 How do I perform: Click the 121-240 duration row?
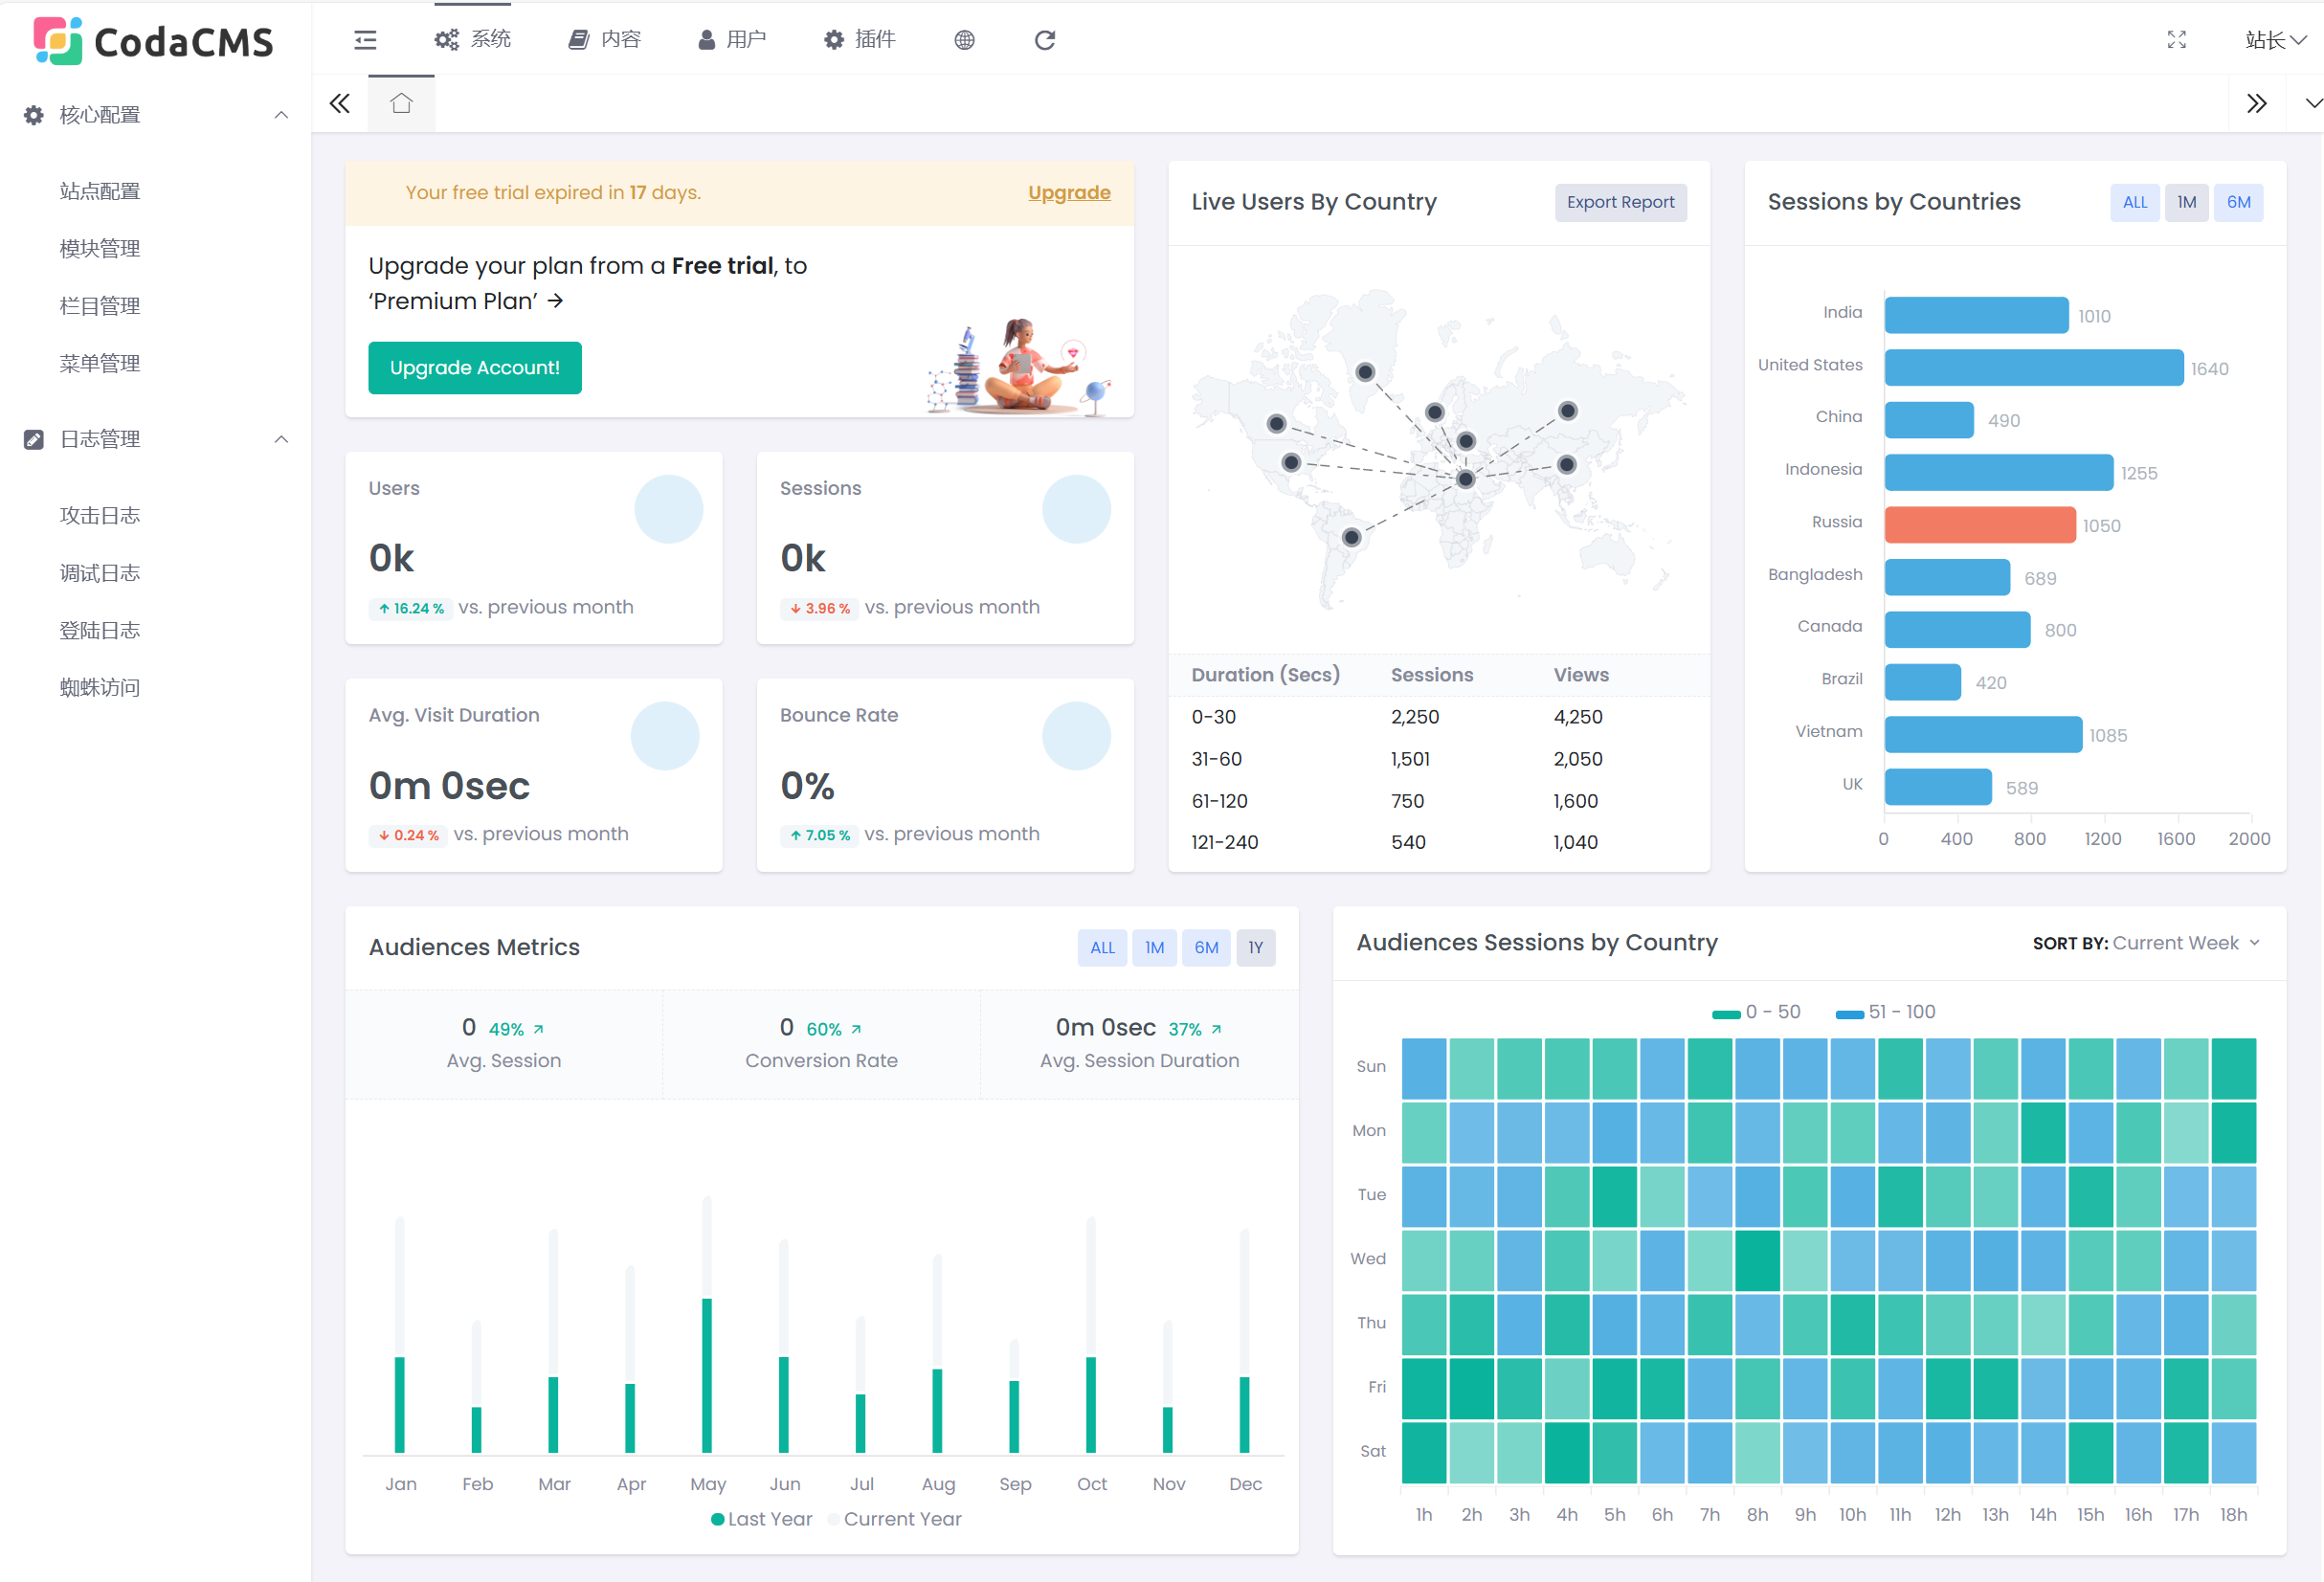tap(1438, 842)
